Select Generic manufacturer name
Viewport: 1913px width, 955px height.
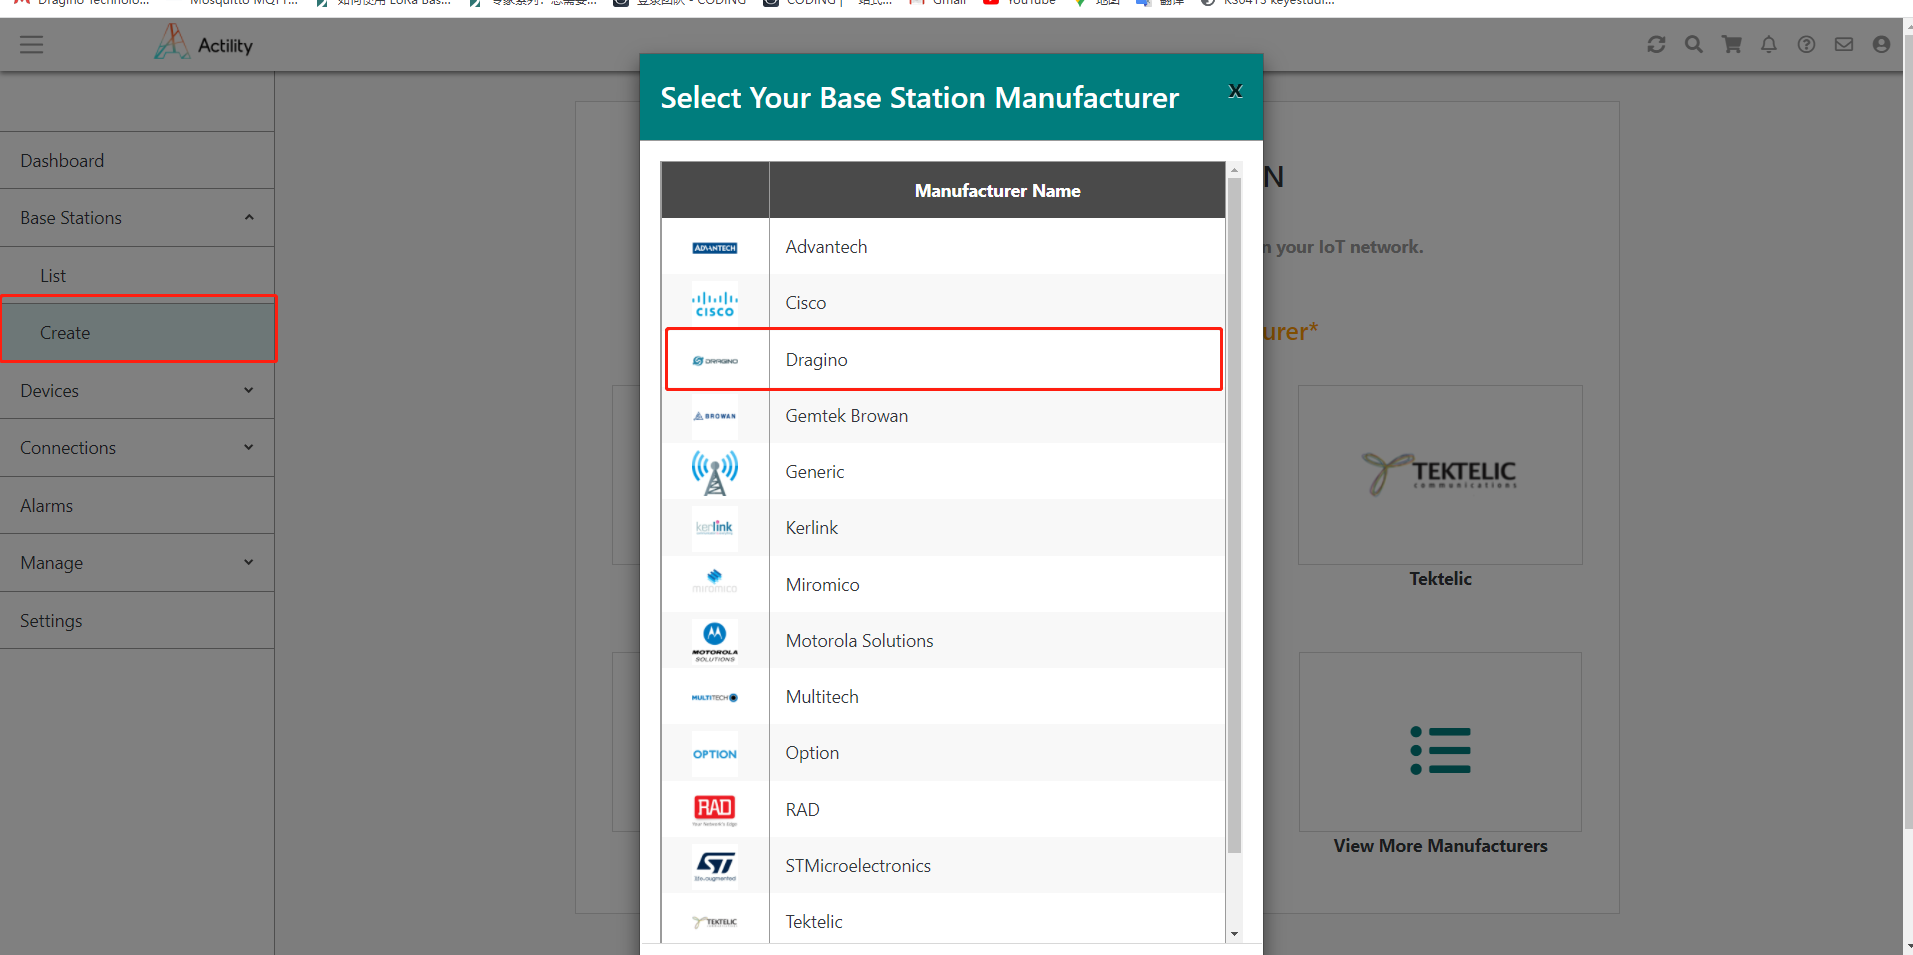pos(814,472)
